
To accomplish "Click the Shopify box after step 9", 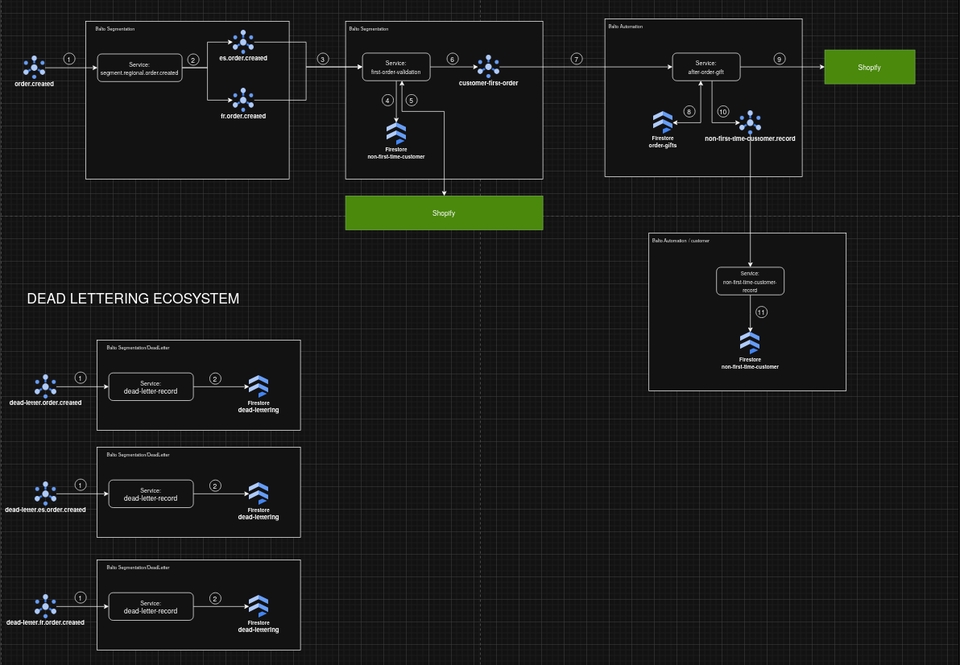I will coord(869,67).
